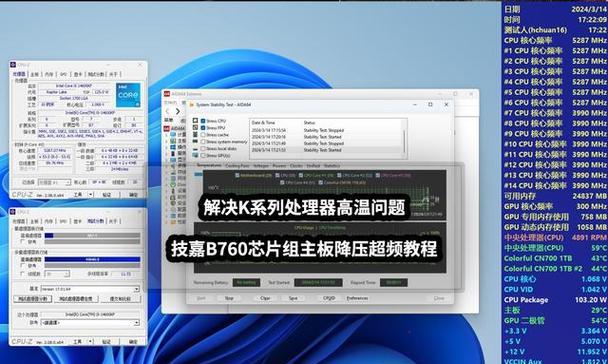Open the Clocks tab in stability test
This screenshot has height=364, width=608.
pyautogui.click(x=296, y=166)
